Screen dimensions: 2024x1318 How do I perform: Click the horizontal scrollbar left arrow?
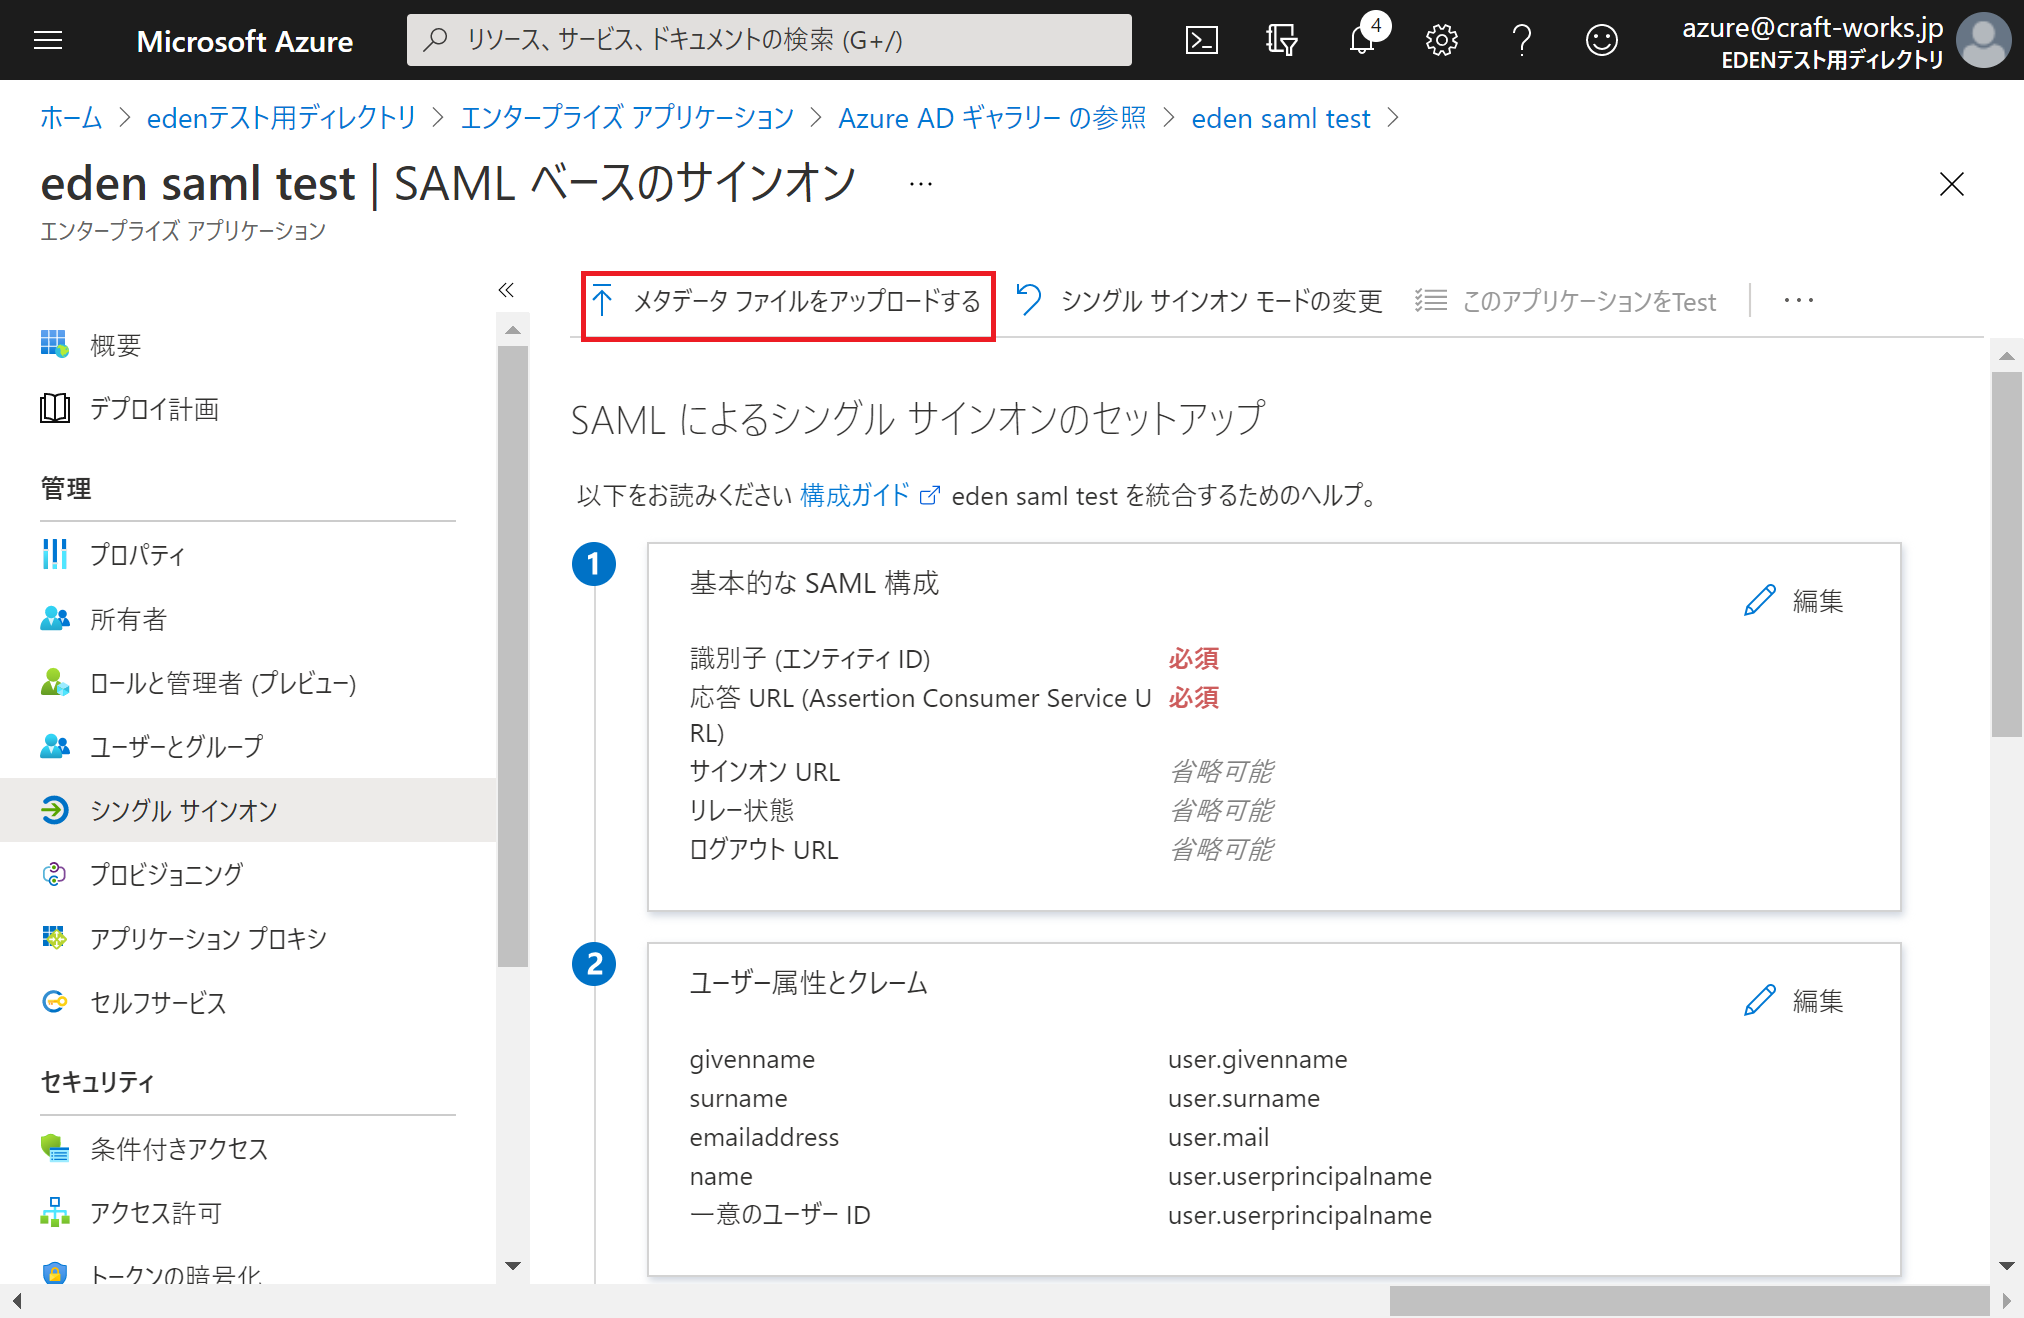16,1301
